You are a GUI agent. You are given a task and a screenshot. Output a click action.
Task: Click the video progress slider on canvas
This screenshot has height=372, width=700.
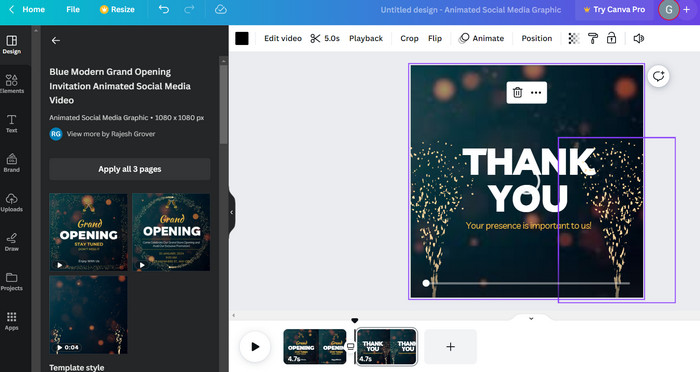pos(527,283)
